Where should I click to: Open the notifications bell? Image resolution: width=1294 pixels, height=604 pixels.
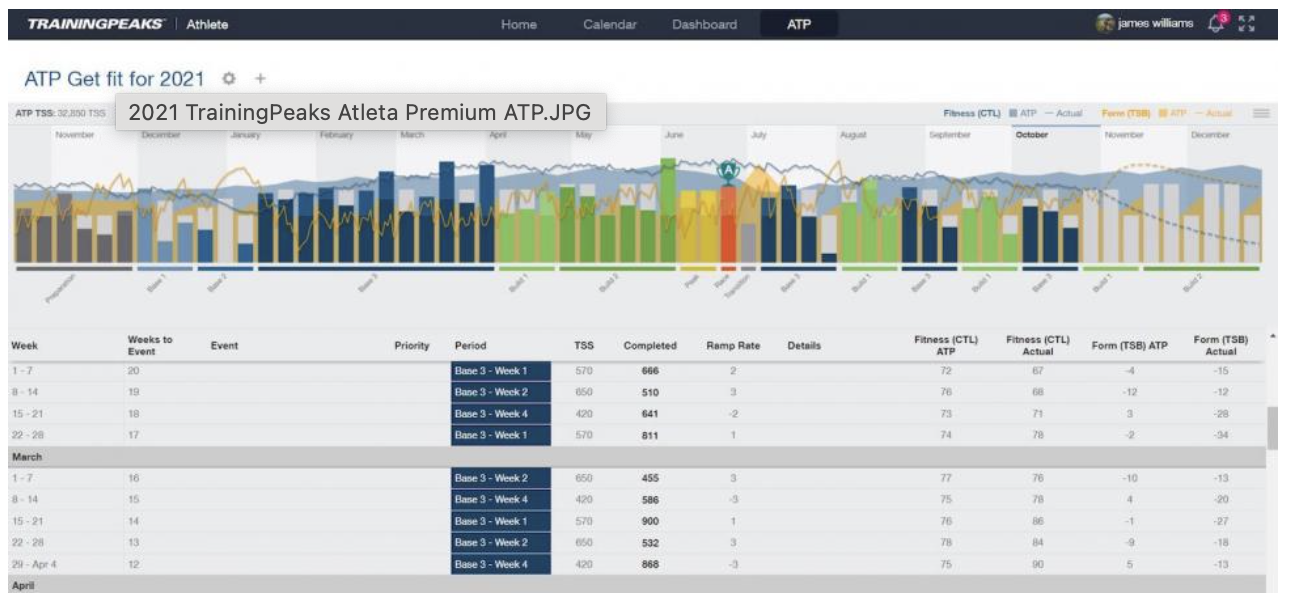[x=1216, y=24]
